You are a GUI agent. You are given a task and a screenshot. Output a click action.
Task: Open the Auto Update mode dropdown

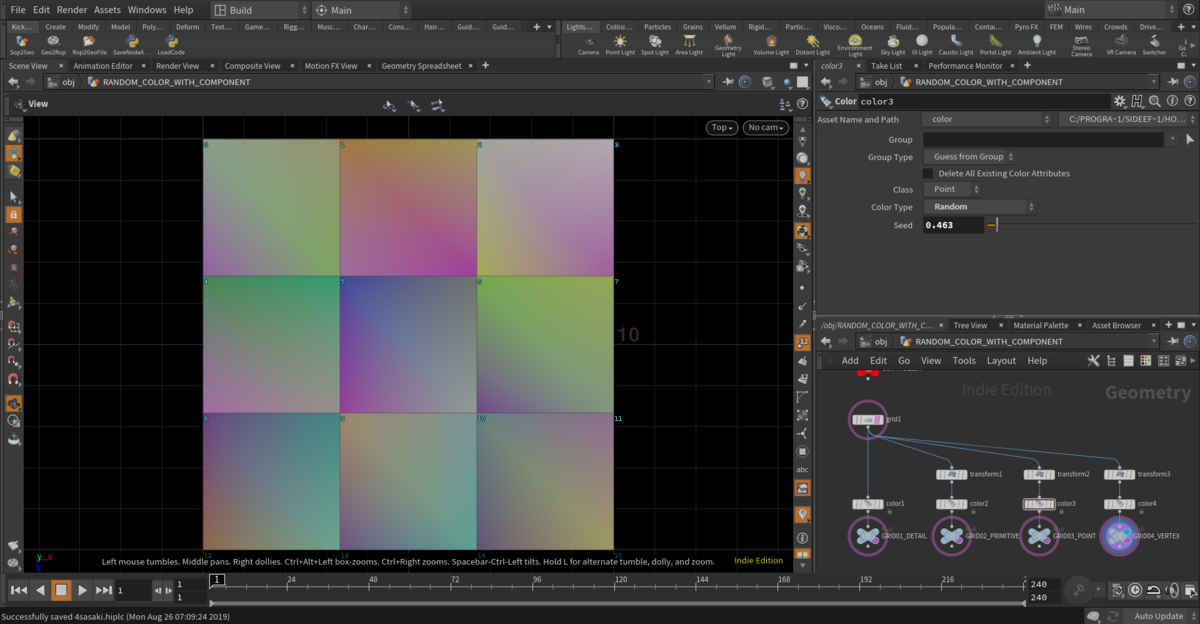(x=1163, y=615)
